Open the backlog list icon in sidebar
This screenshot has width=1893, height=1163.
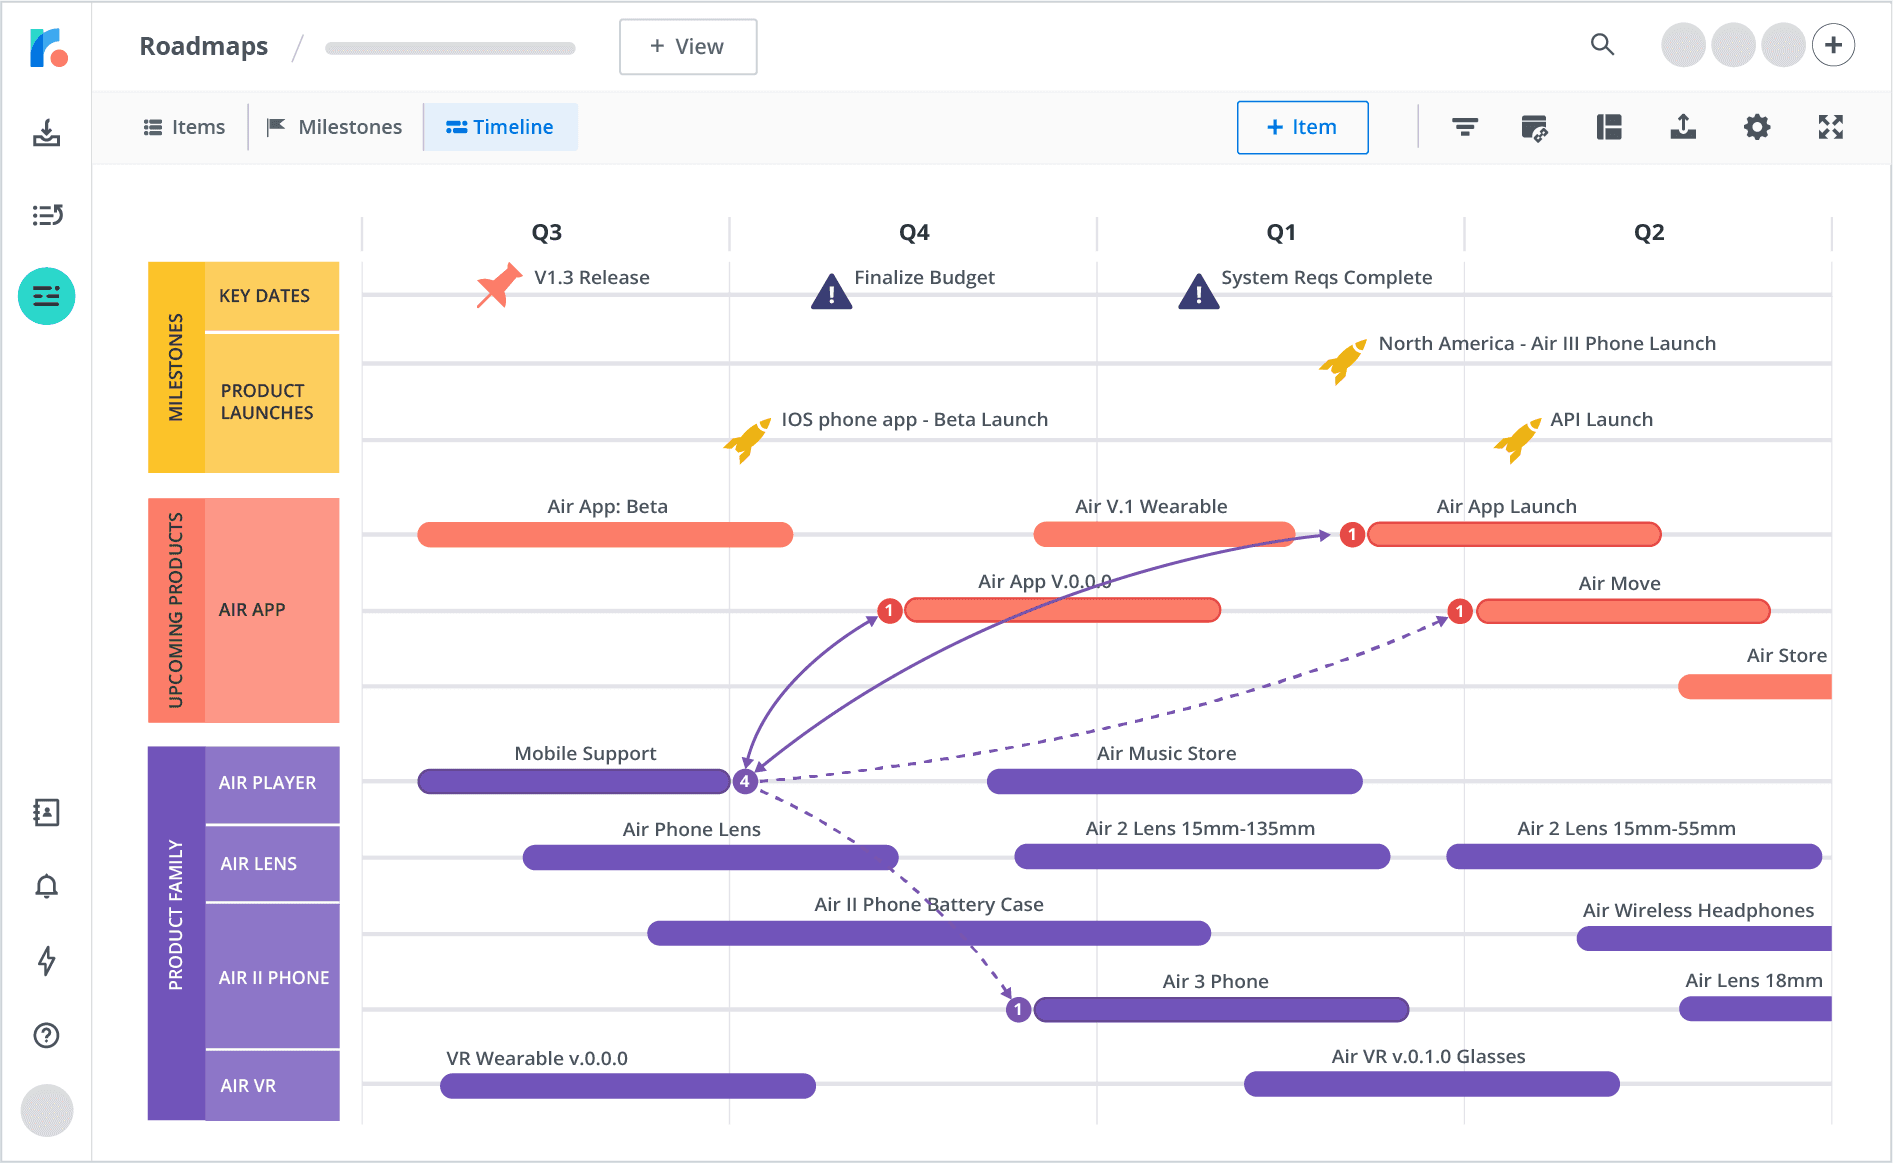[46, 215]
